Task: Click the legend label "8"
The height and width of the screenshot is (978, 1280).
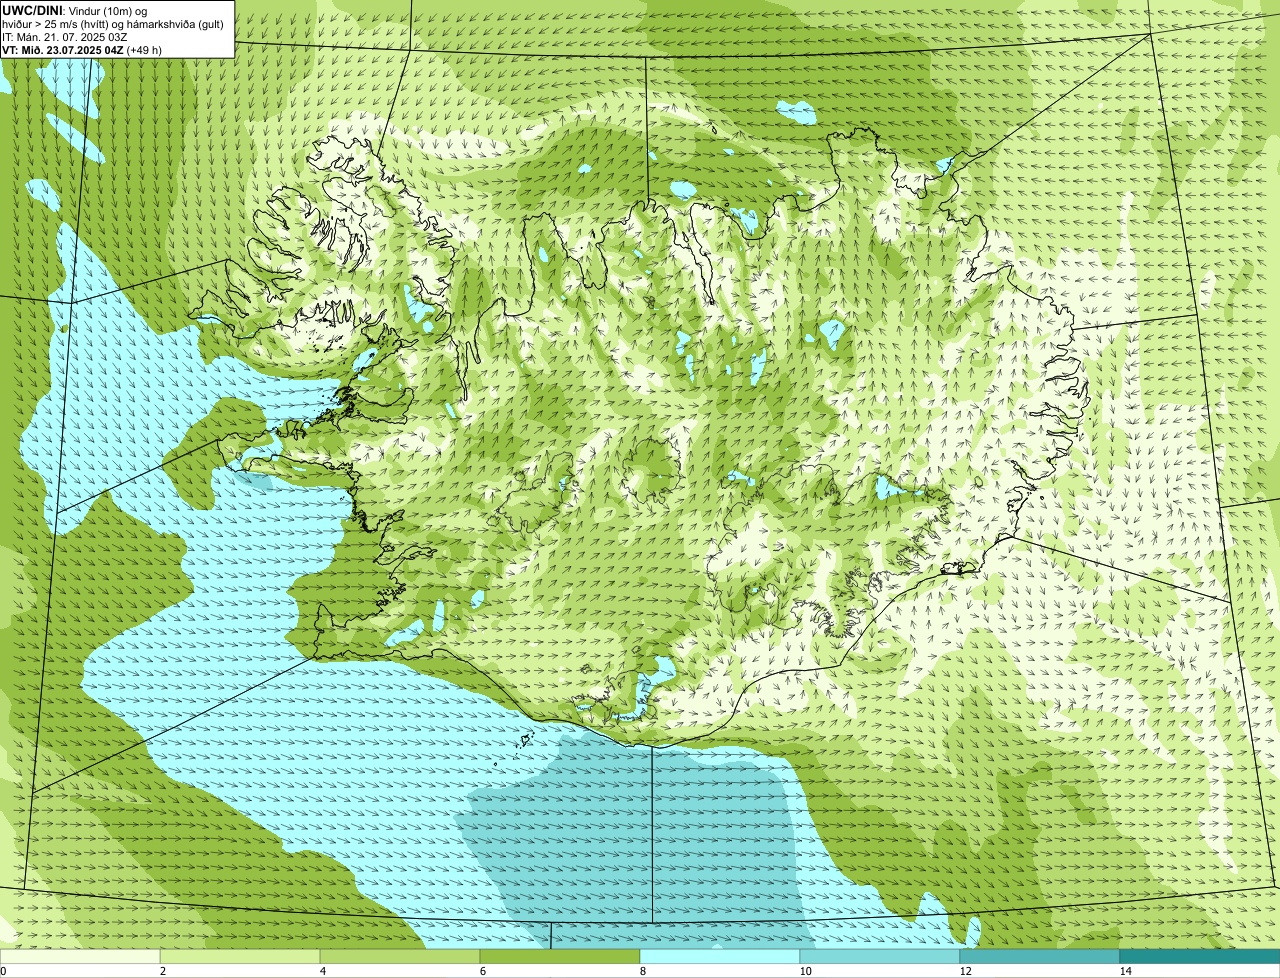Action: 642,971
